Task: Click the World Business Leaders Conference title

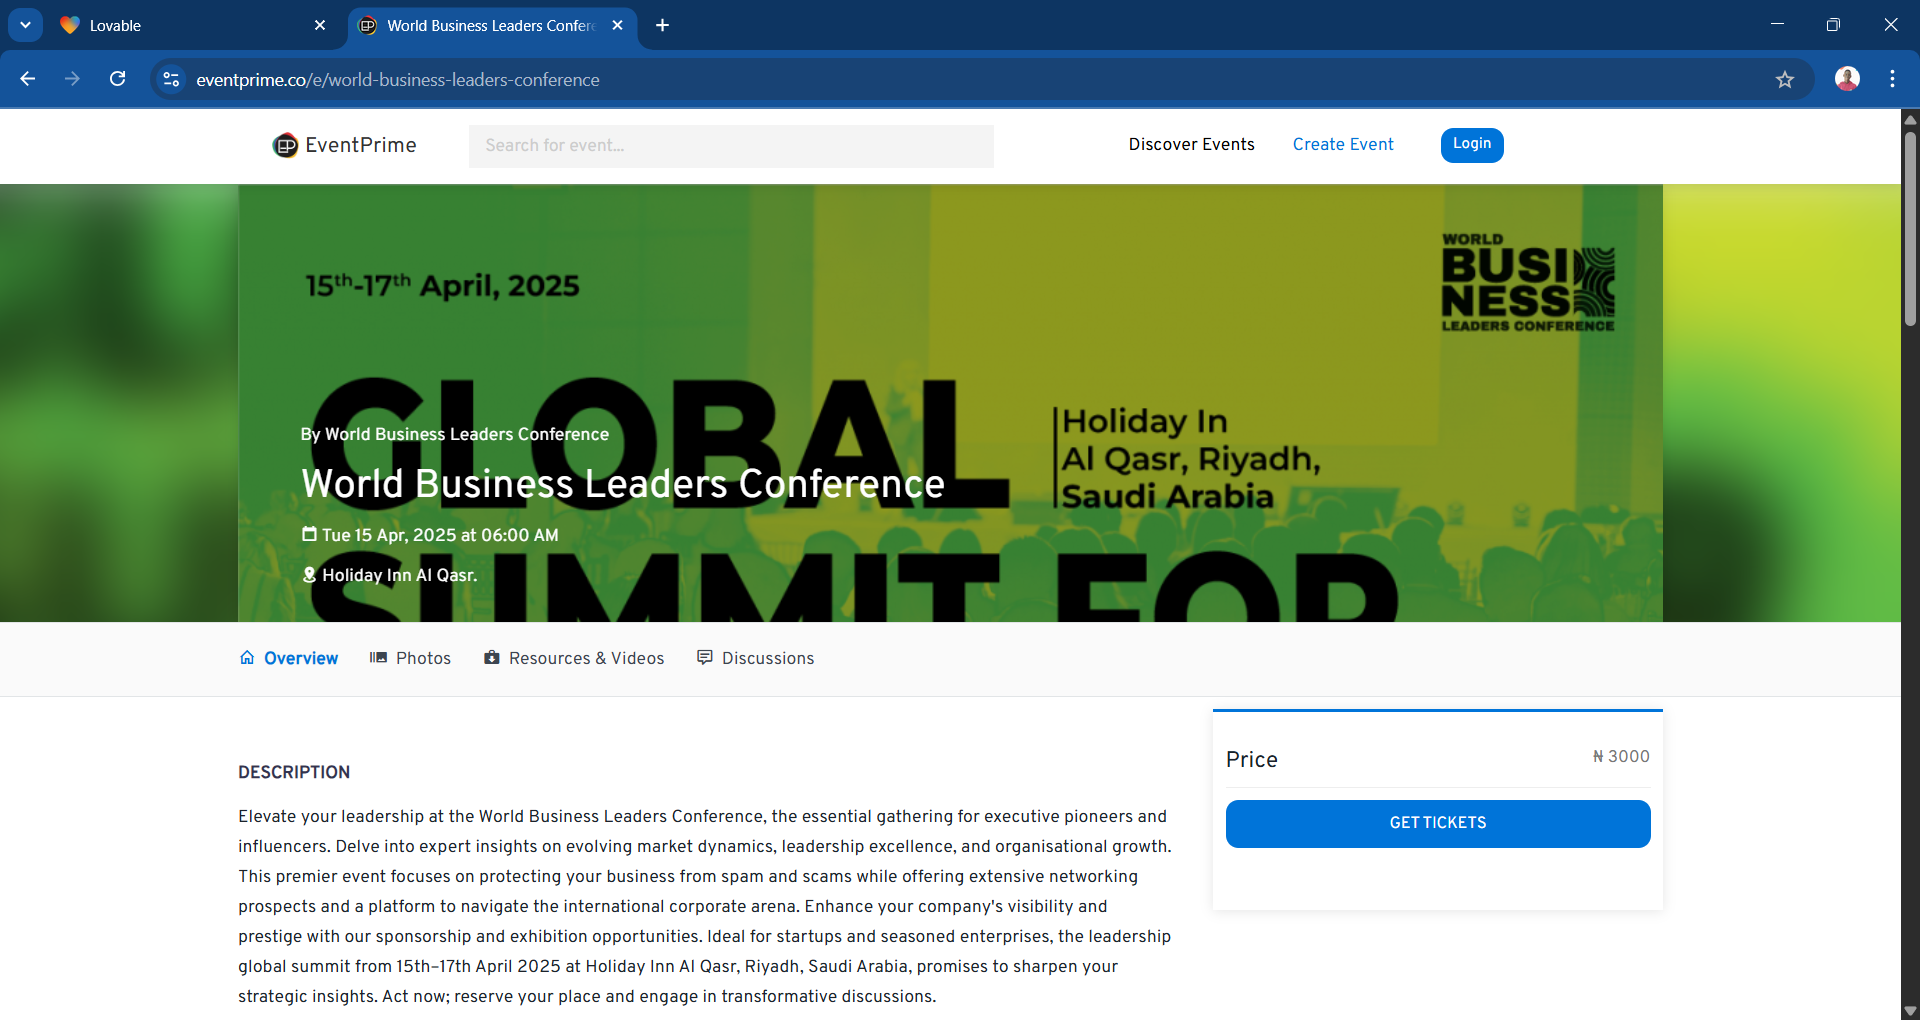Action: click(623, 484)
